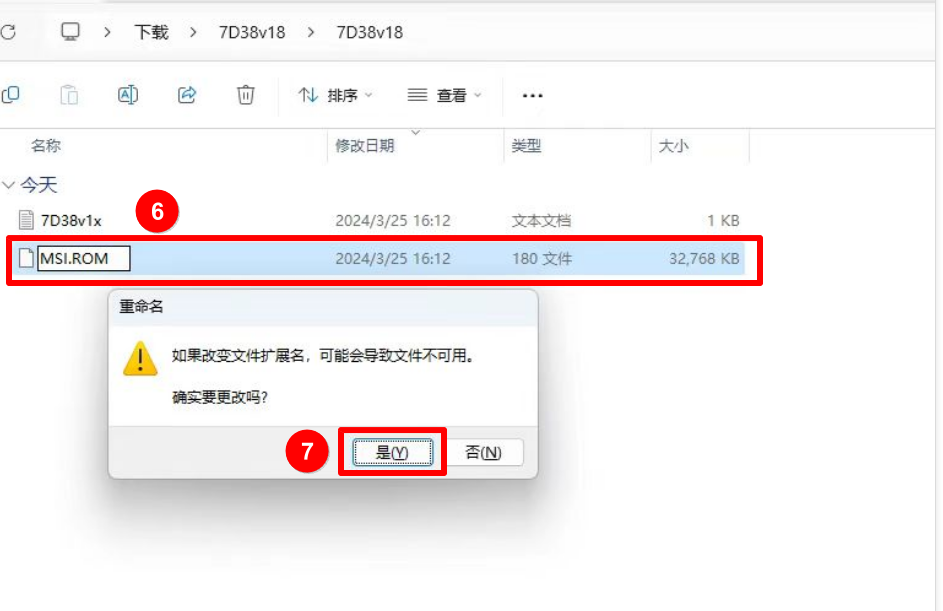Open the three-dot more options menu
The width and height of the screenshot is (943, 611).
(532, 96)
